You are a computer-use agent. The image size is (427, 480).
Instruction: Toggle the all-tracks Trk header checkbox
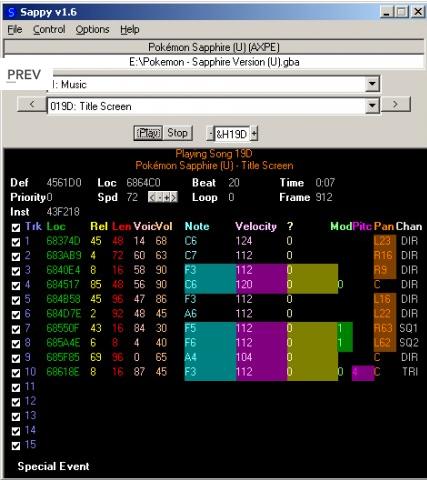[16, 227]
